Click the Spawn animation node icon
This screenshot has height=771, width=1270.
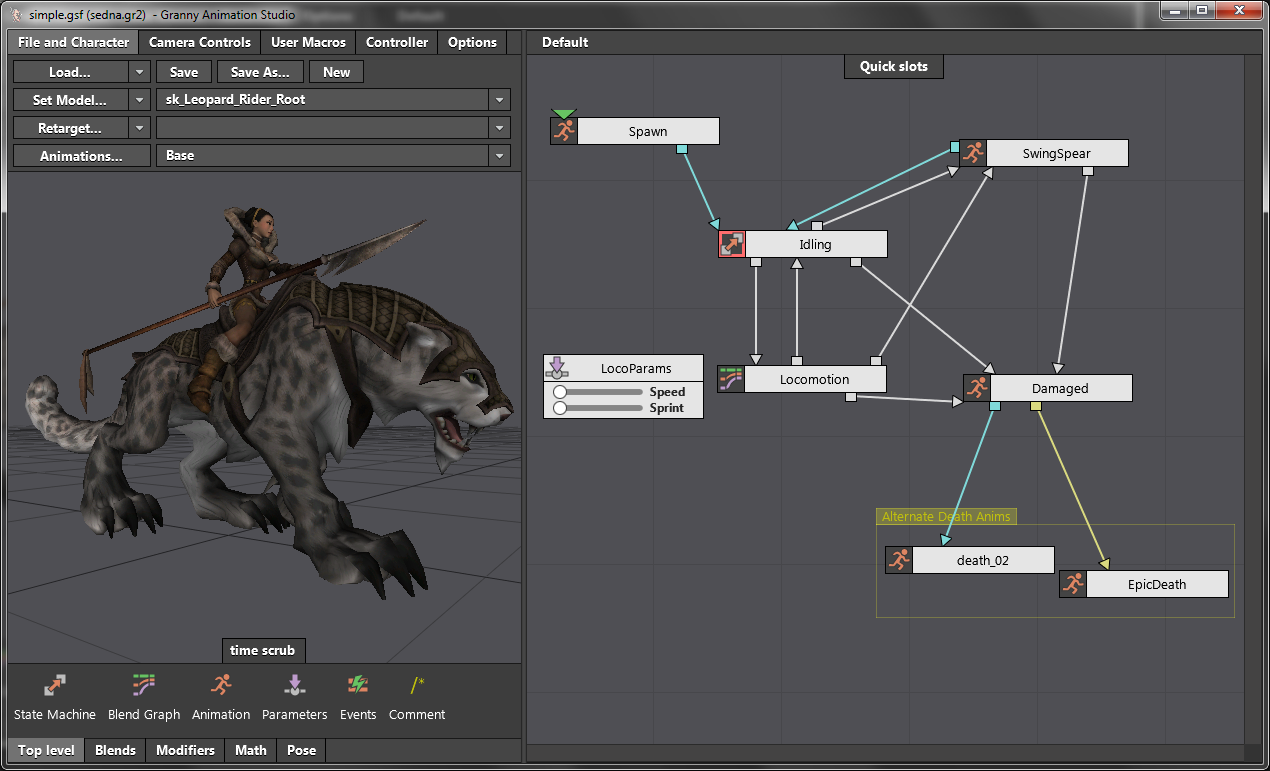(564, 131)
